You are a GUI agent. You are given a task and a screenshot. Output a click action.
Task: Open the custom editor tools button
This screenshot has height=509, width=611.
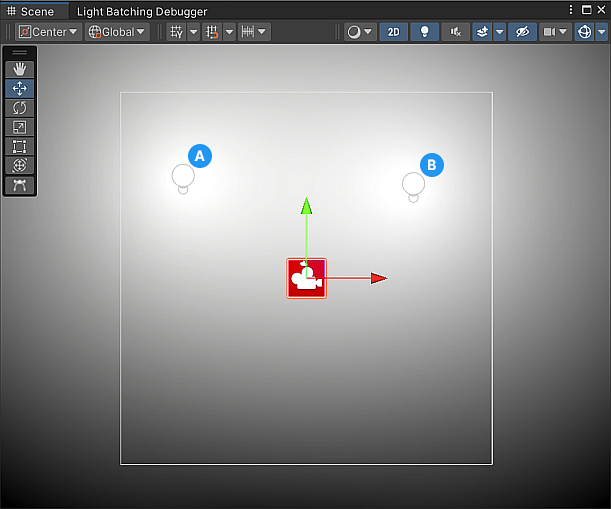[20, 186]
